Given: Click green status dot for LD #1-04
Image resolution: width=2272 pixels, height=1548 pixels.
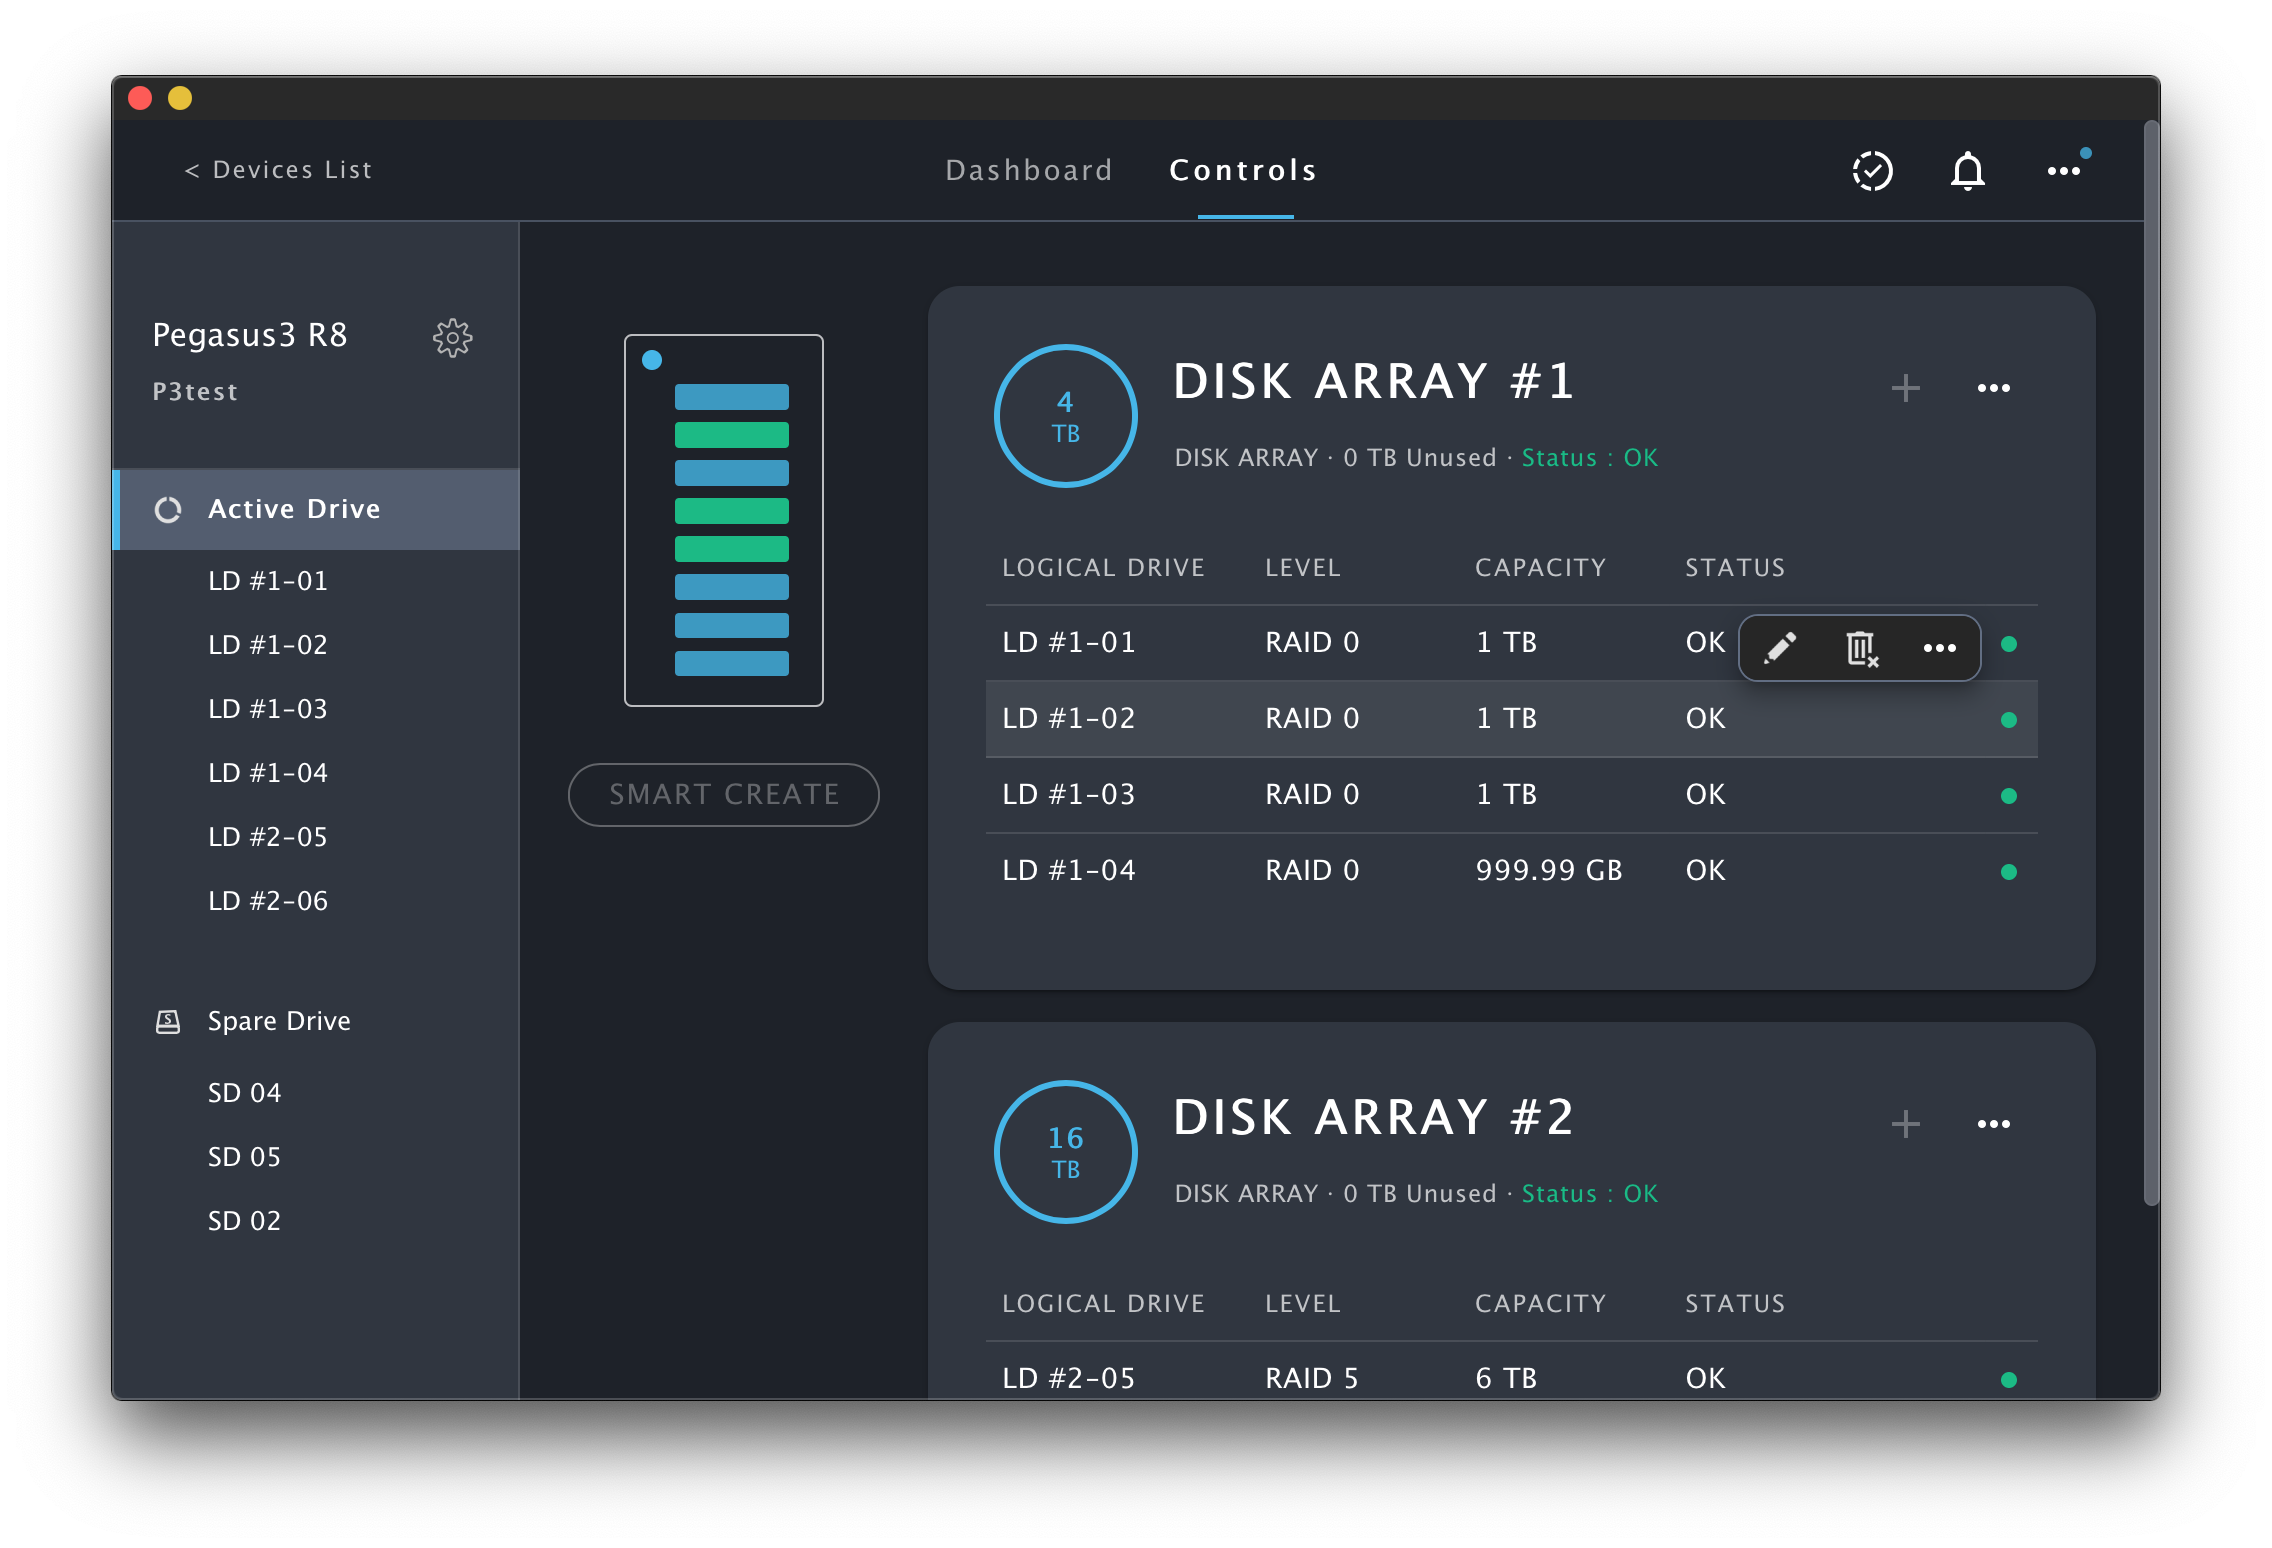Looking at the screenshot, I should [2008, 872].
